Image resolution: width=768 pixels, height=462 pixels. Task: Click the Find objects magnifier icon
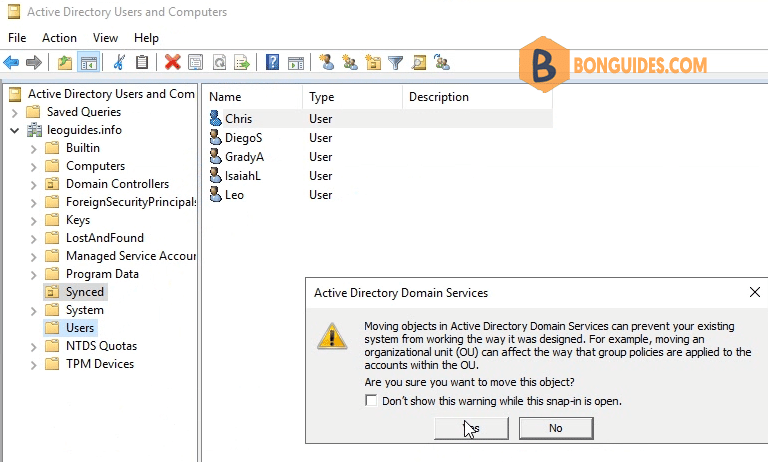(419, 63)
